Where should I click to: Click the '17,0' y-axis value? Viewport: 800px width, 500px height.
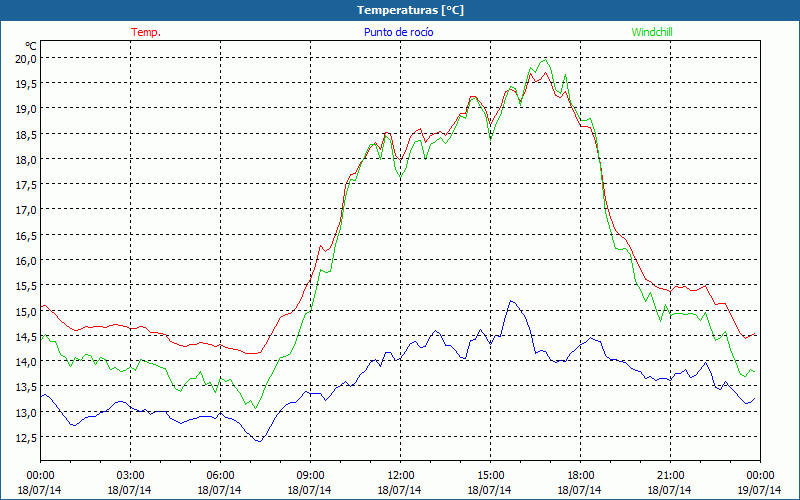(x=26, y=210)
